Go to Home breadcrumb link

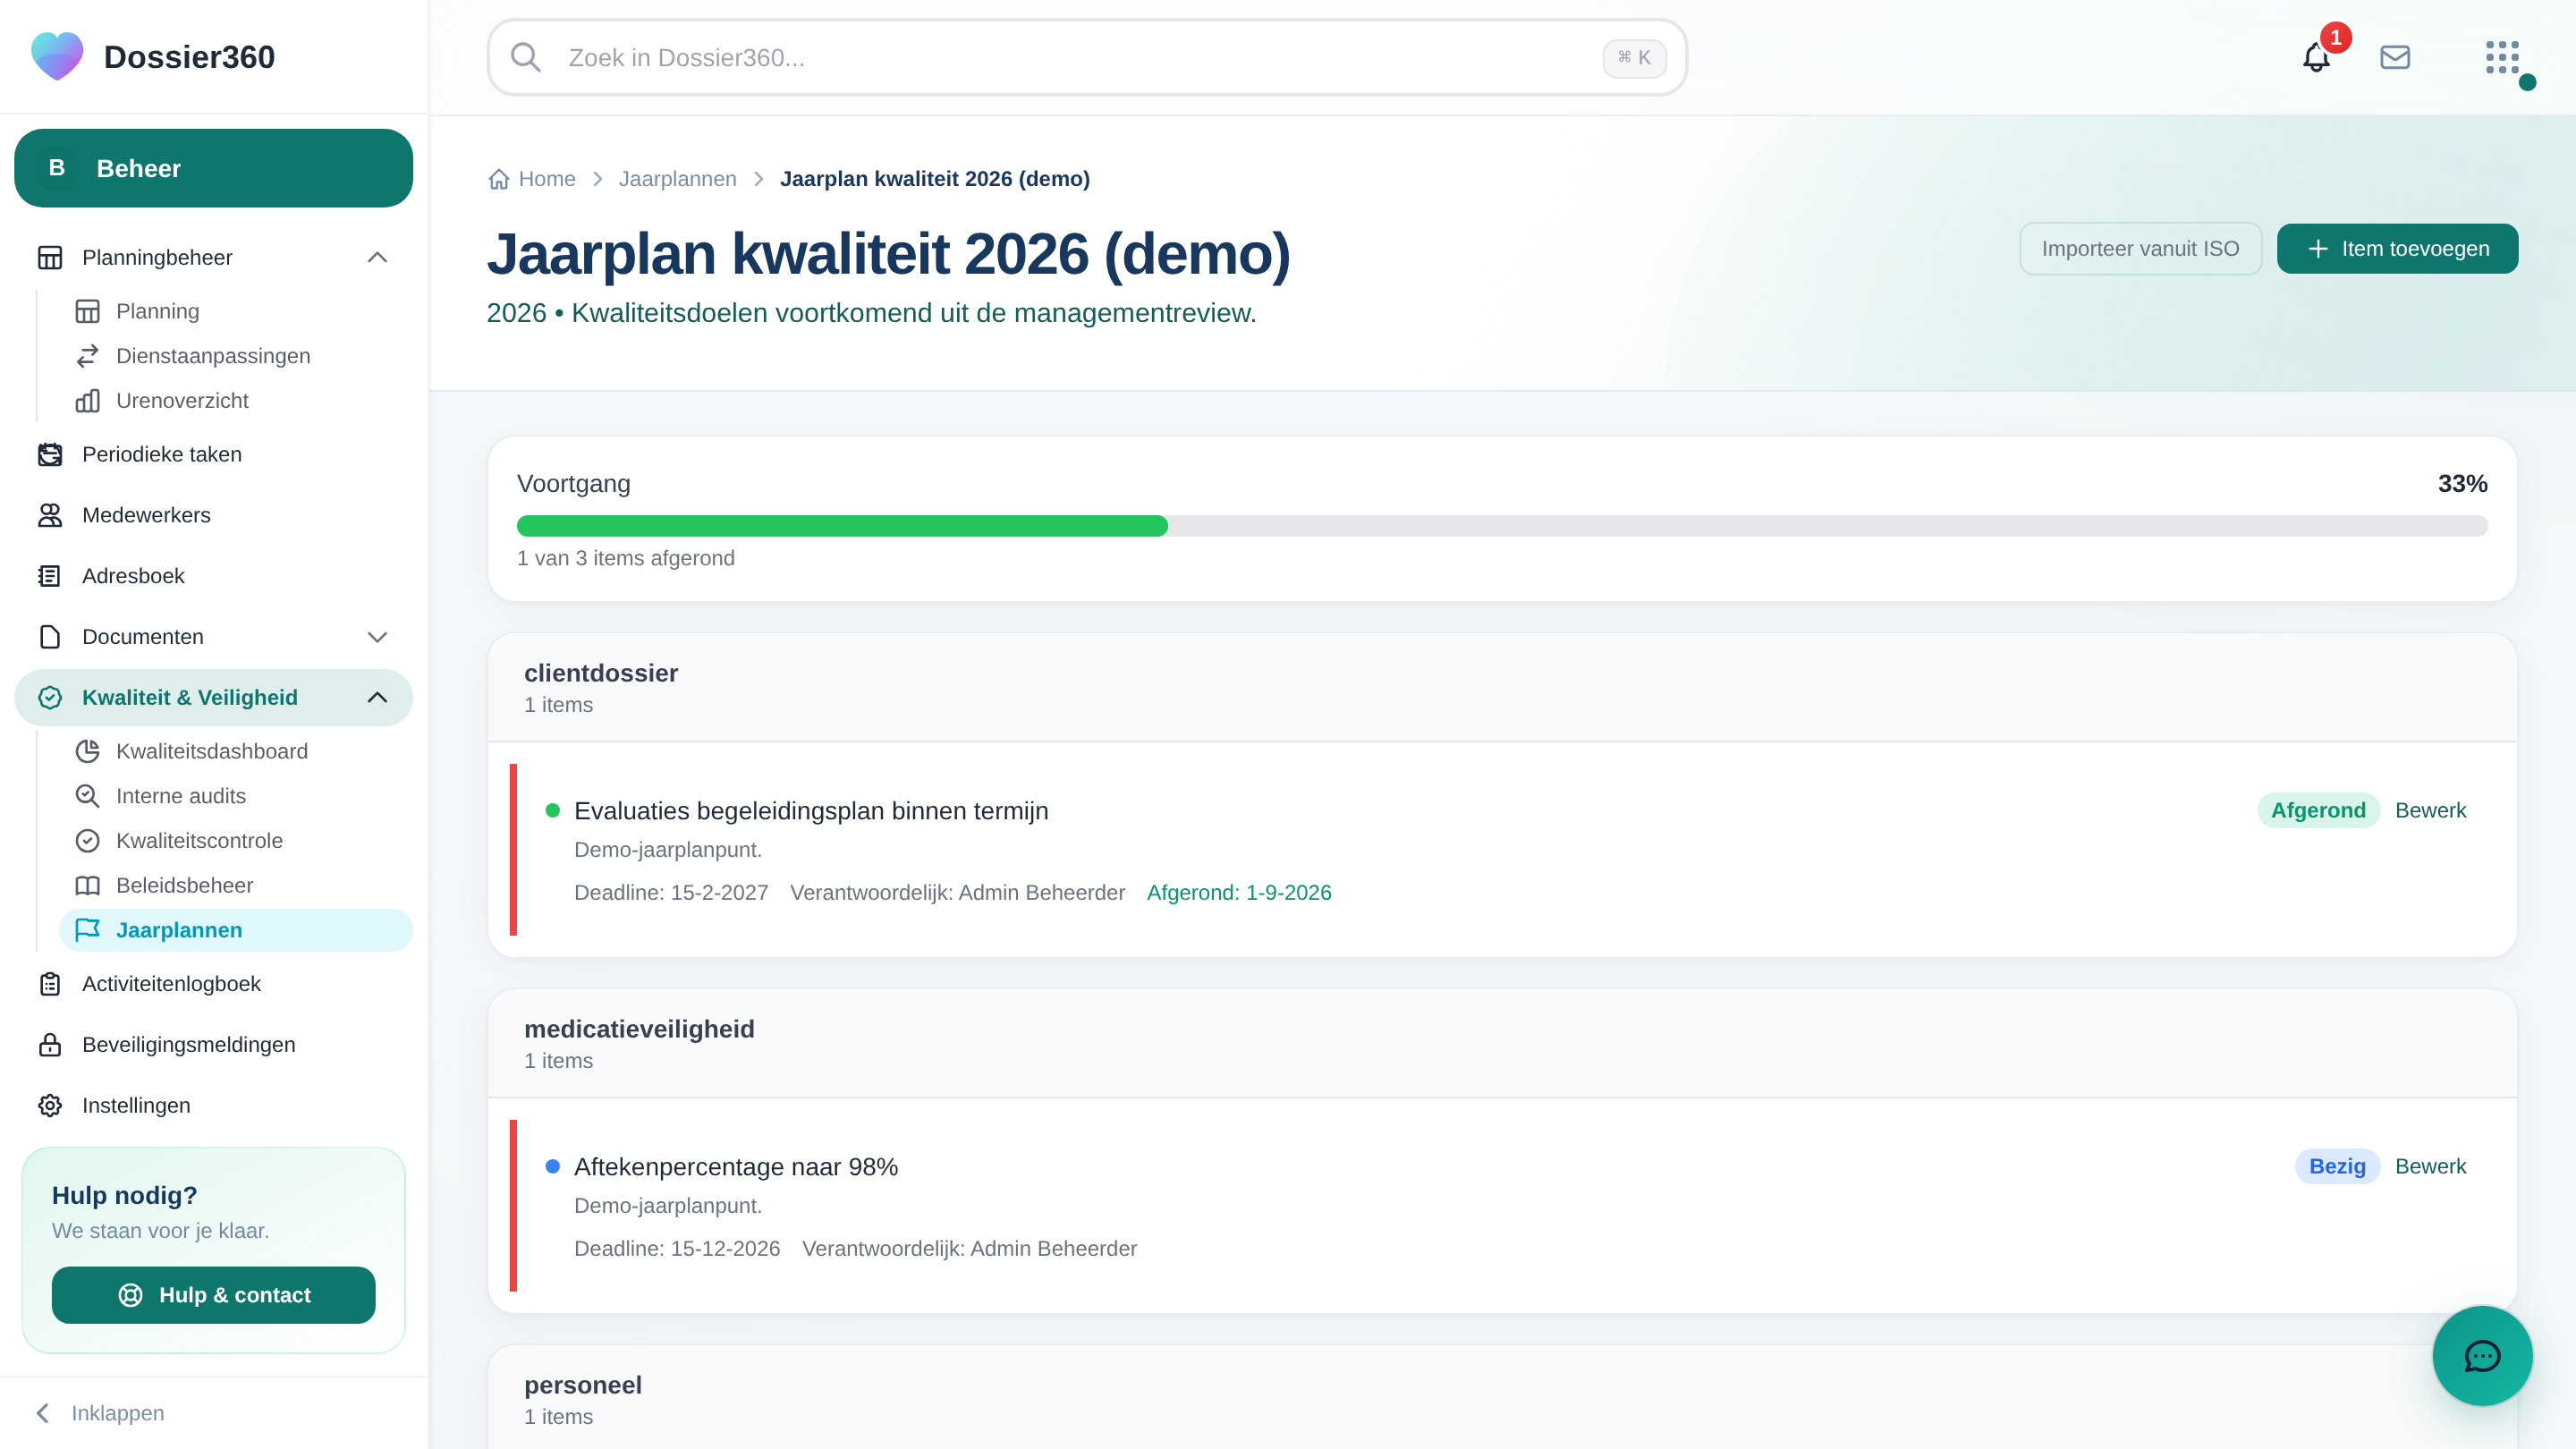(547, 179)
